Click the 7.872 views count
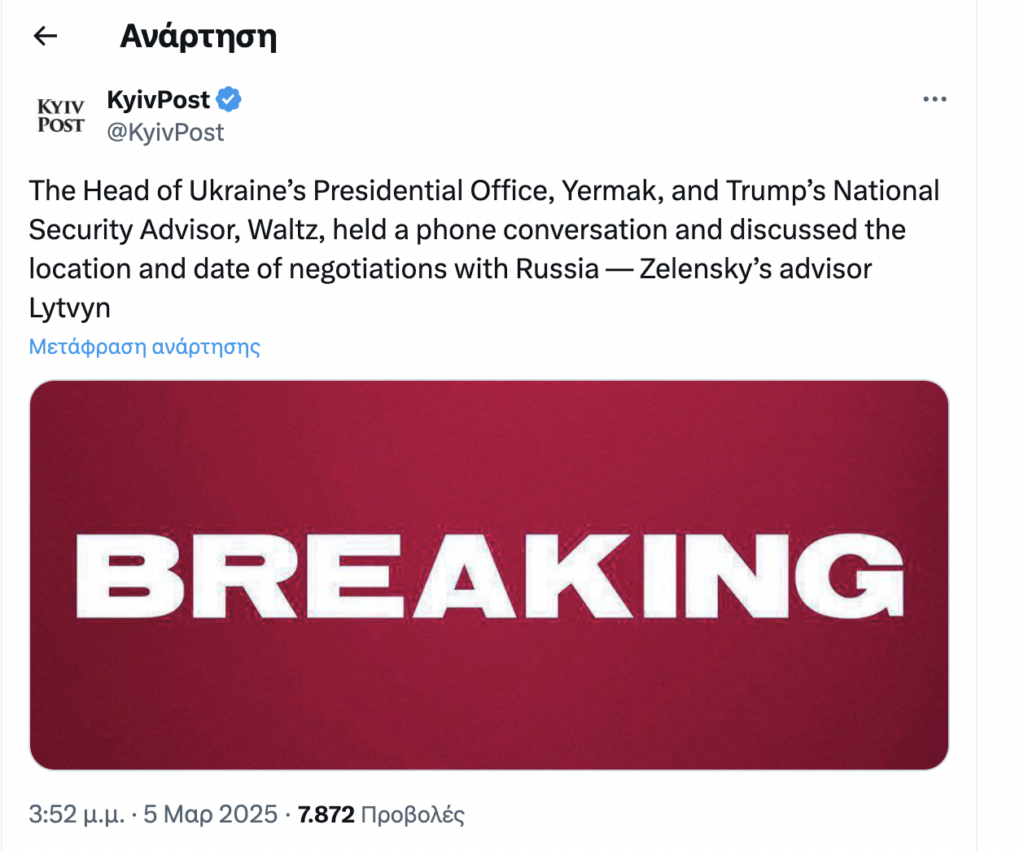 tap(327, 815)
